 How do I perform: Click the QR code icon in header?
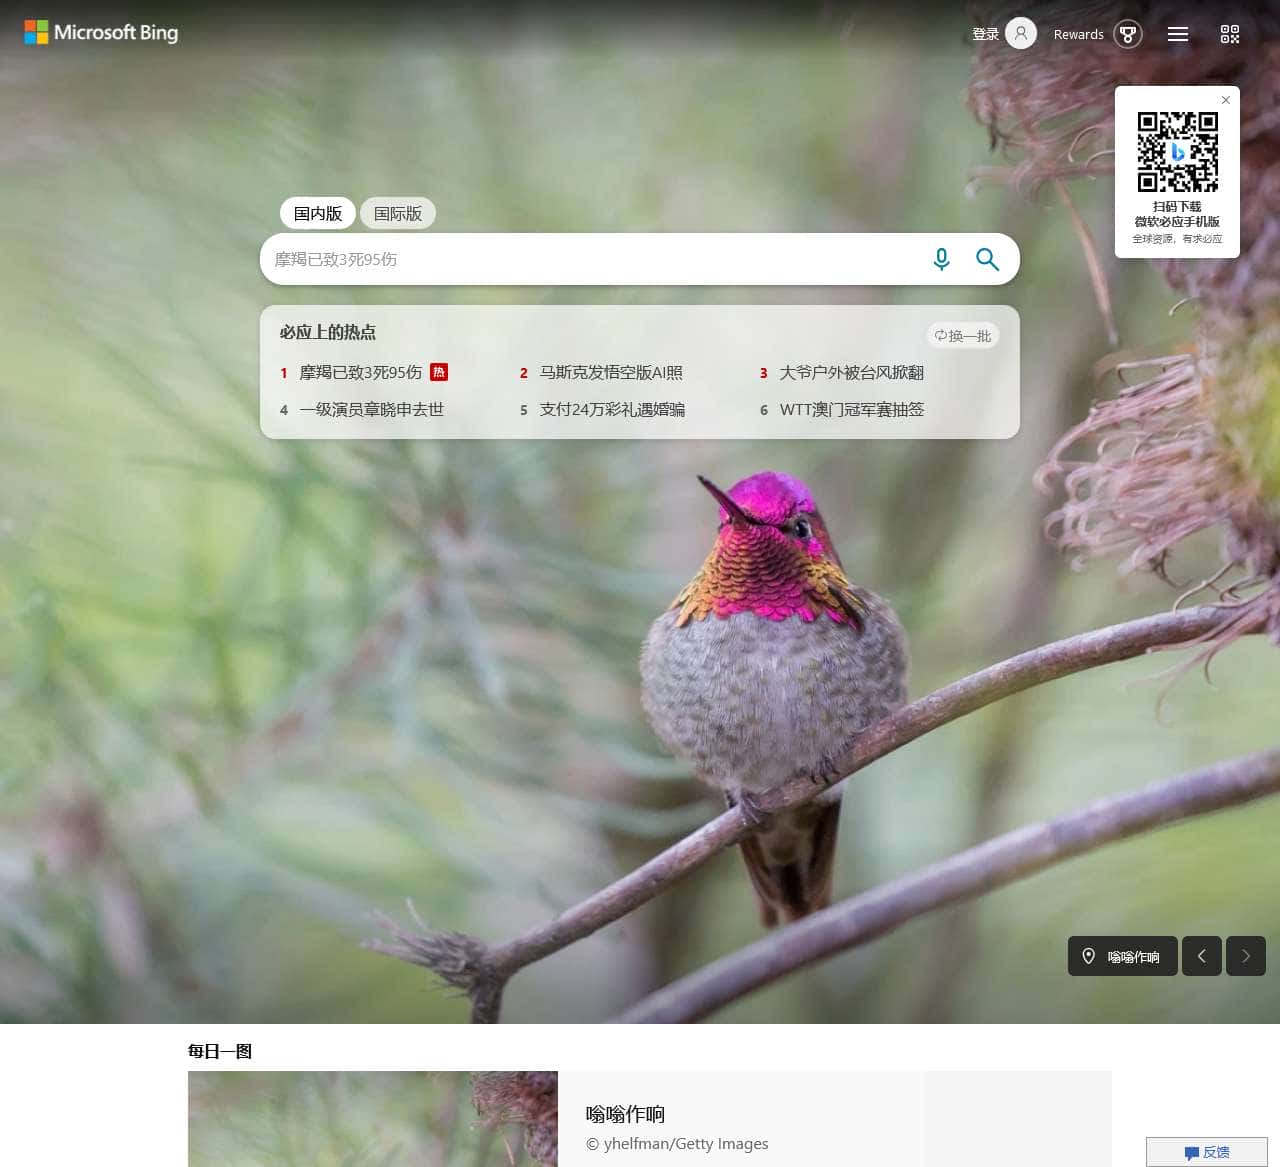pos(1230,34)
